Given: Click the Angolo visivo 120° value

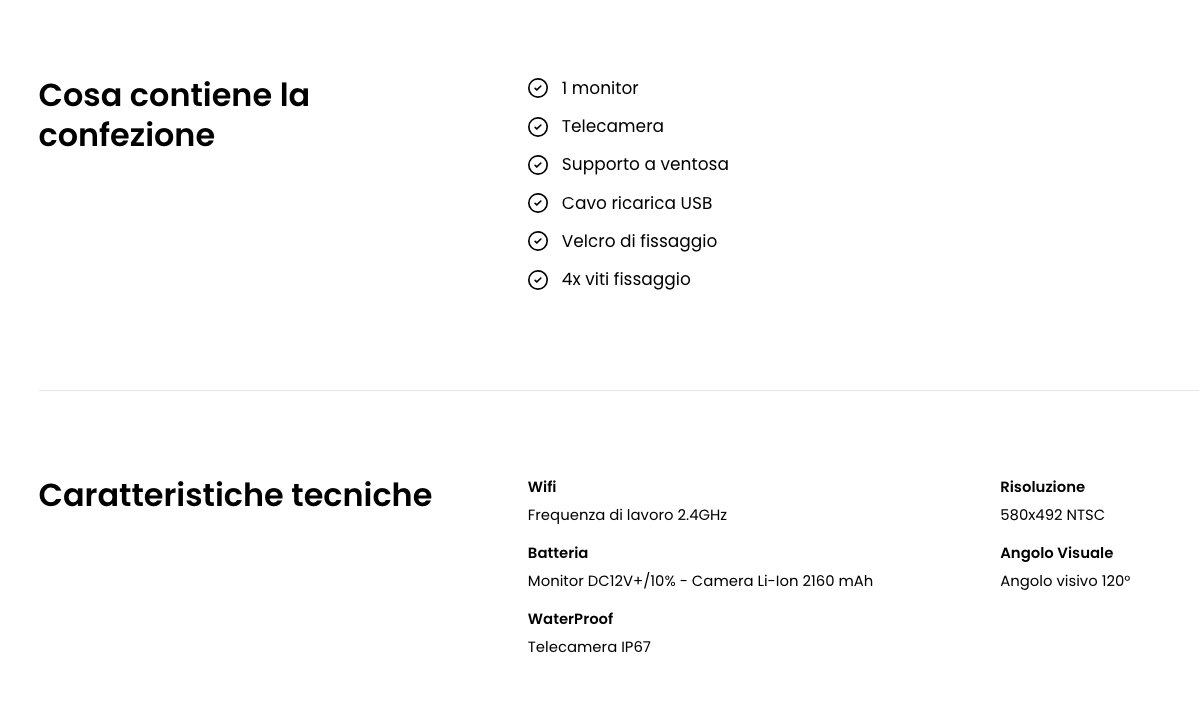Looking at the screenshot, I should (1065, 581).
